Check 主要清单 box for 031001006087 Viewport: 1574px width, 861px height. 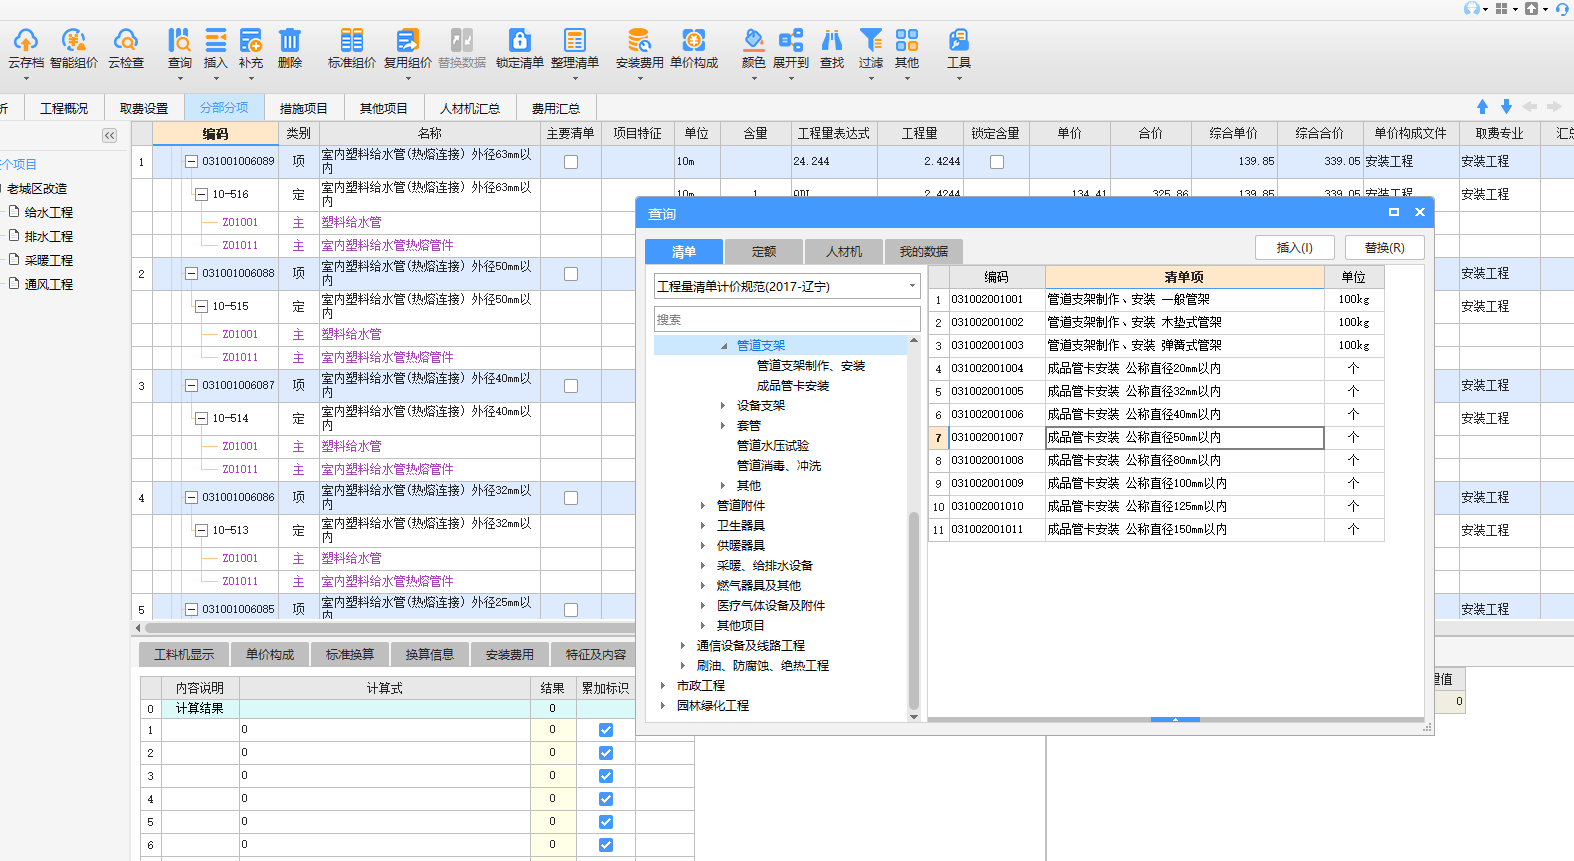tap(571, 386)
